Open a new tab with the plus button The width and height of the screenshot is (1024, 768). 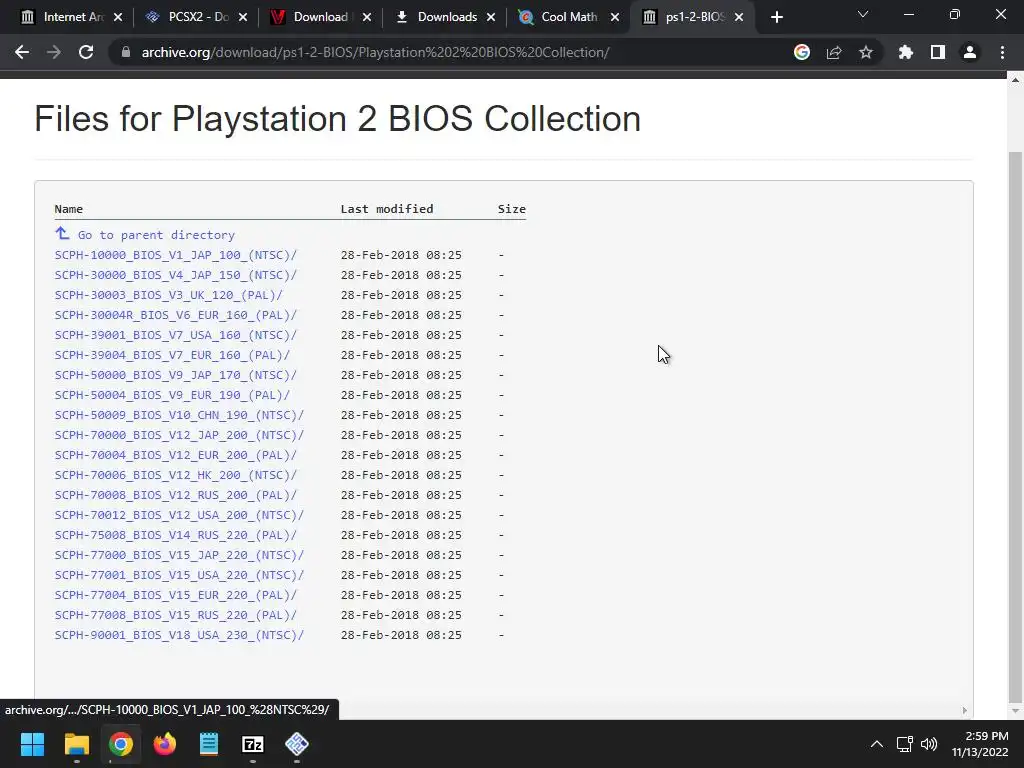[776, 17]
